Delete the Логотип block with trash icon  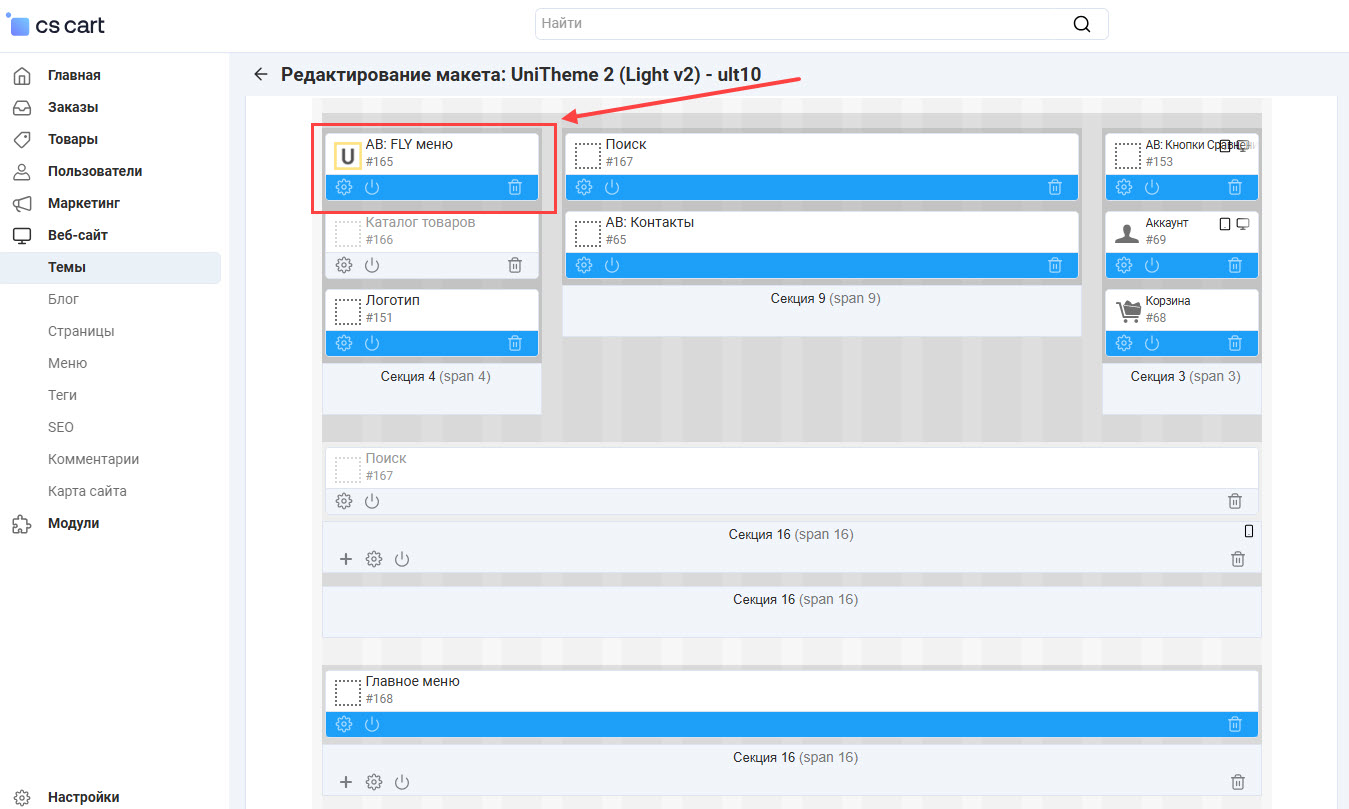pos(515,343)
